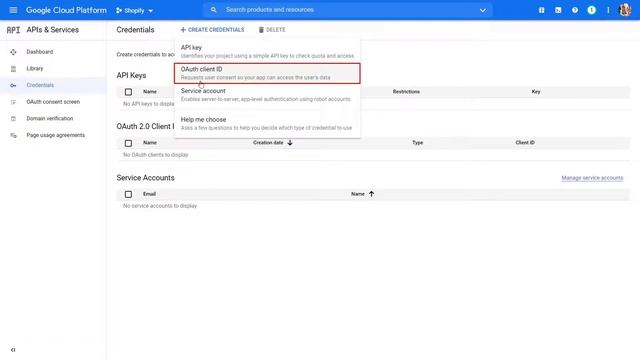This screenshot has width=640, height=360.
Task: Click the API logo beside APIs & Services
Action: coord(13,30)
